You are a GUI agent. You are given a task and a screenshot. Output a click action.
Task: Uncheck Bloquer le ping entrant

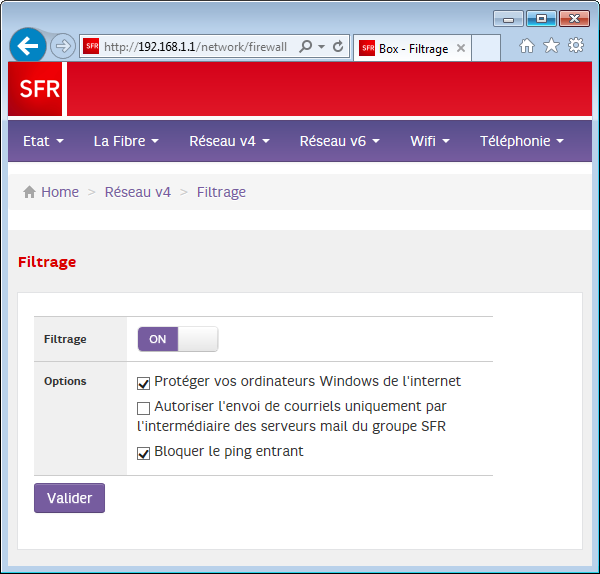tap(144, 453)
